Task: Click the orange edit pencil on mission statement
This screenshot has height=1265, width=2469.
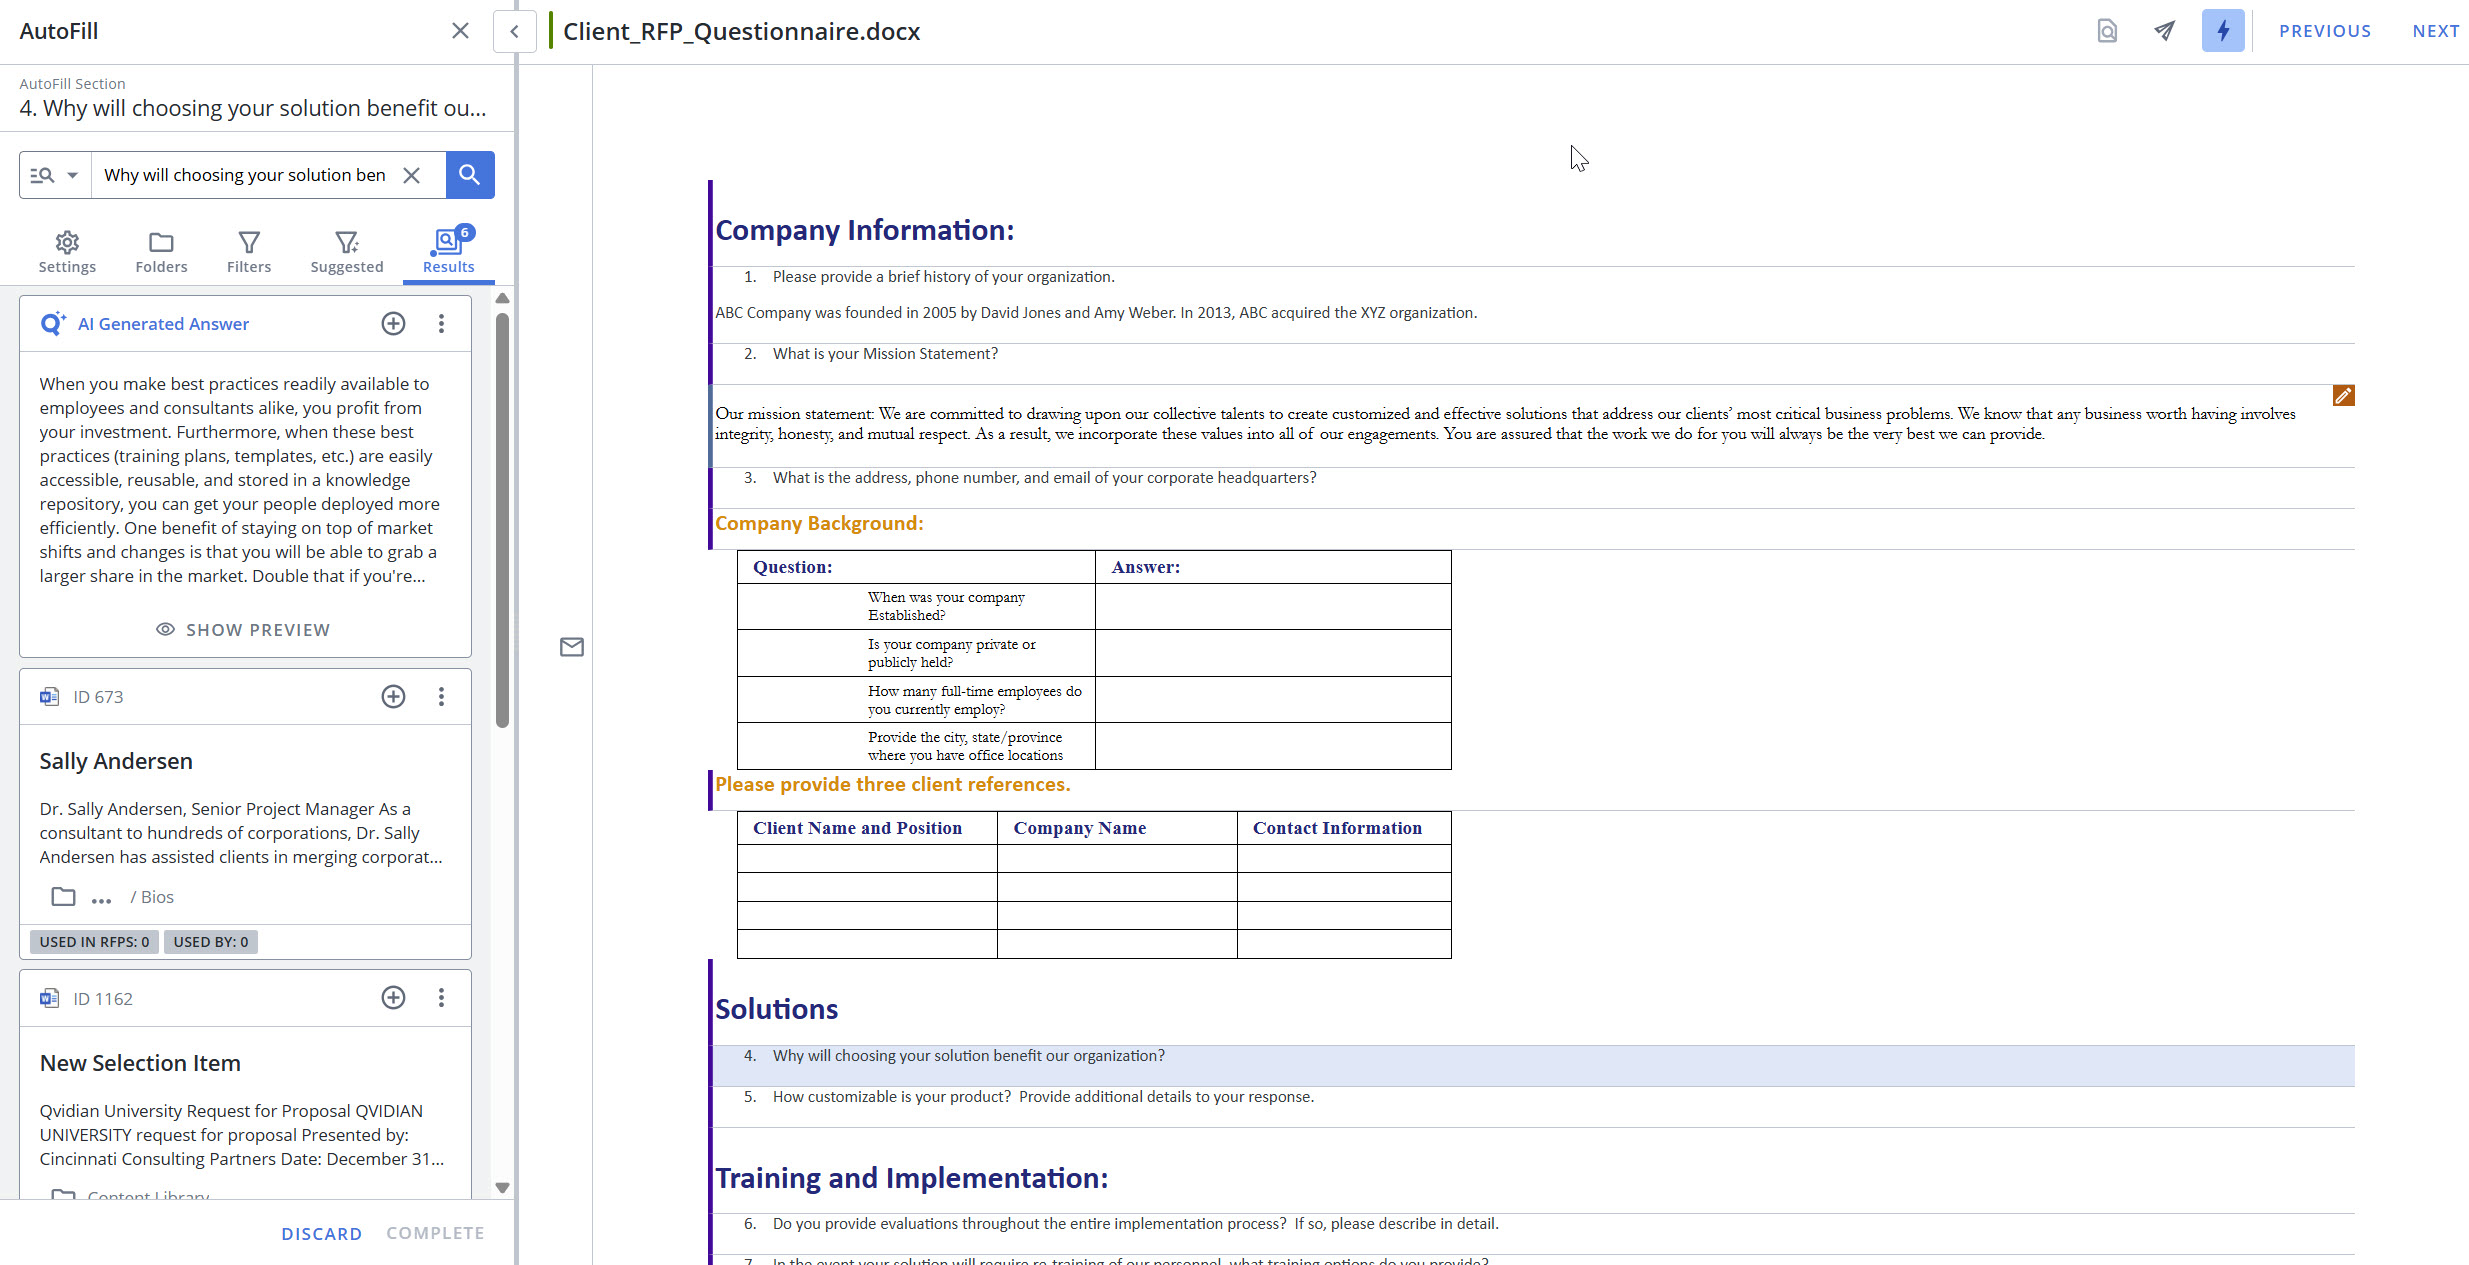Action: click(x=2343, y=396)
